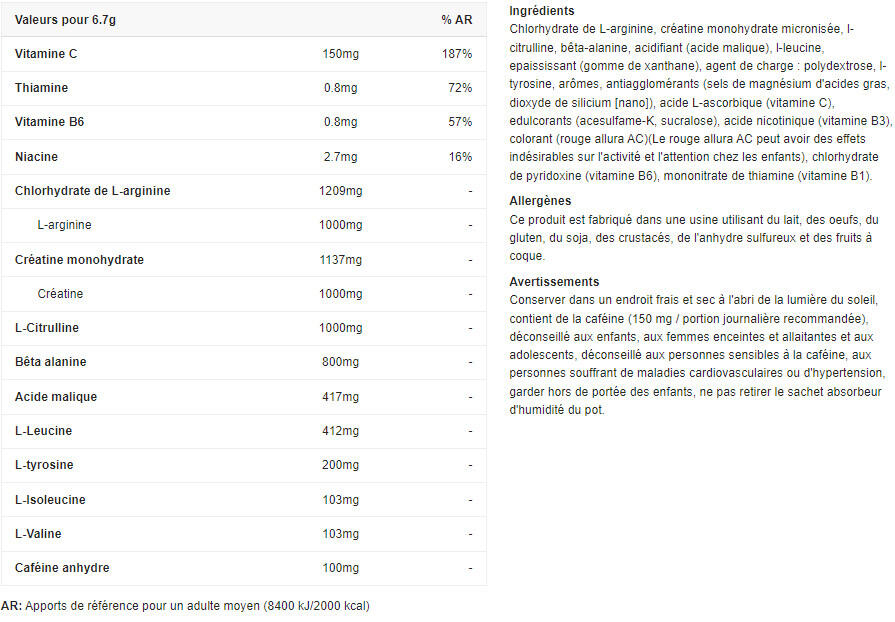Click the Vitamine B6 row label
The image size is (895, 622).
[50, 122]
